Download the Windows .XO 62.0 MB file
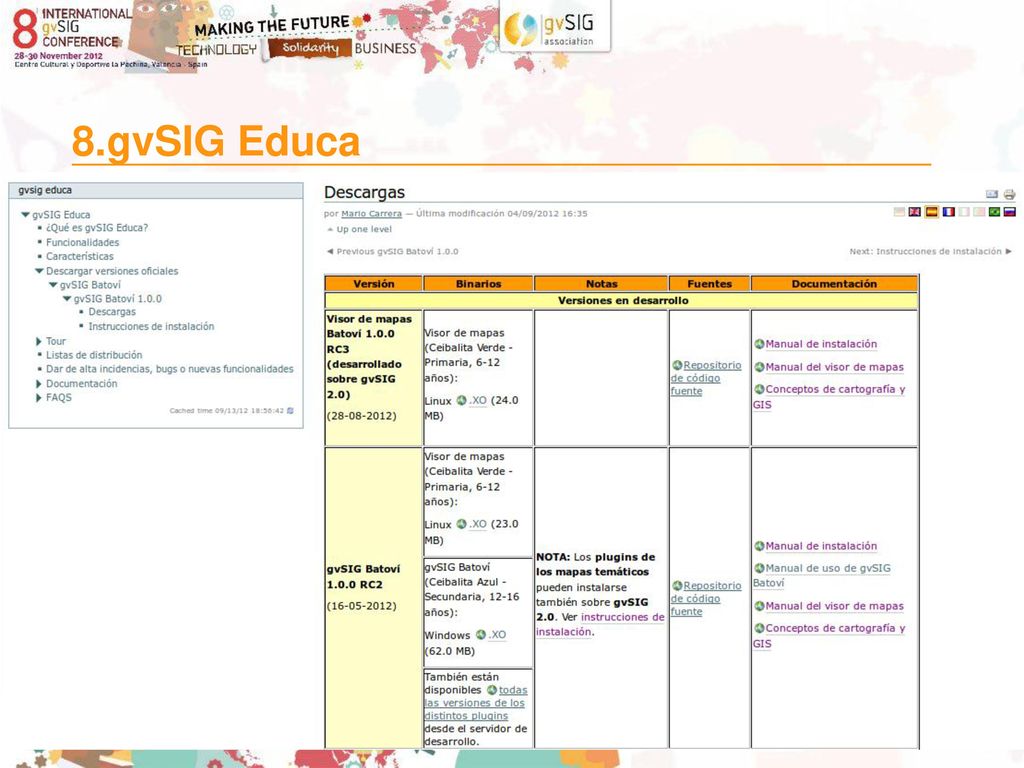This screenshot has height=768, width=1024. [x=498, y=635]
